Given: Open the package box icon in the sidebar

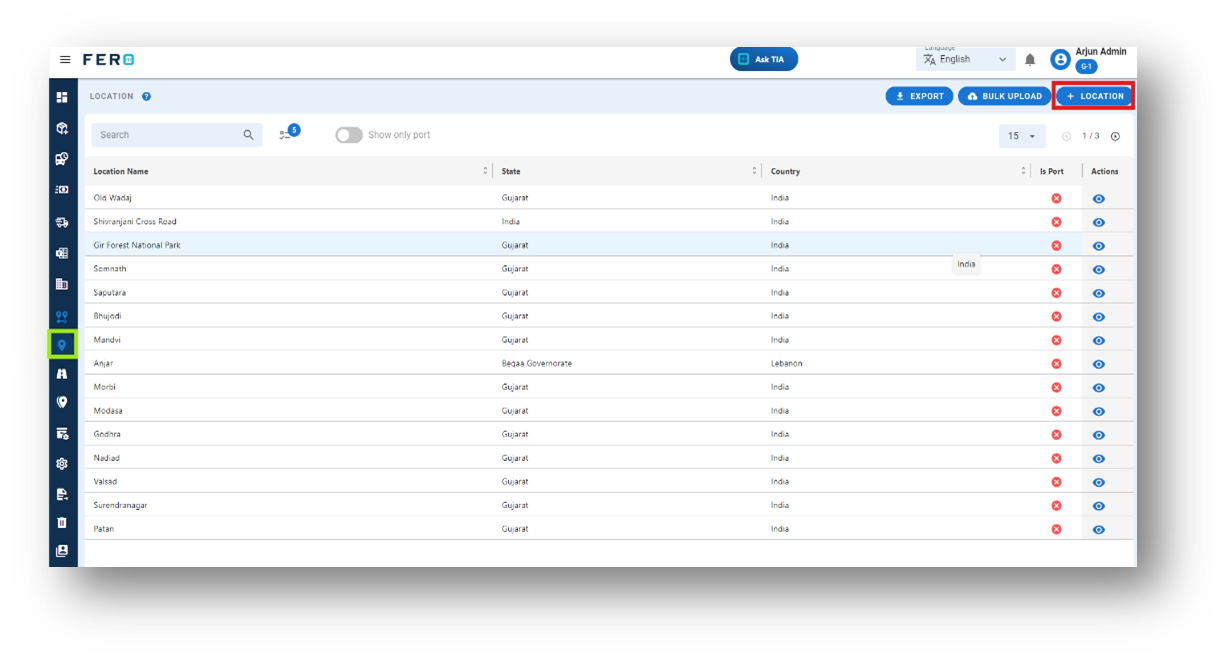Looking at the screenshot, I should [62, 128].
